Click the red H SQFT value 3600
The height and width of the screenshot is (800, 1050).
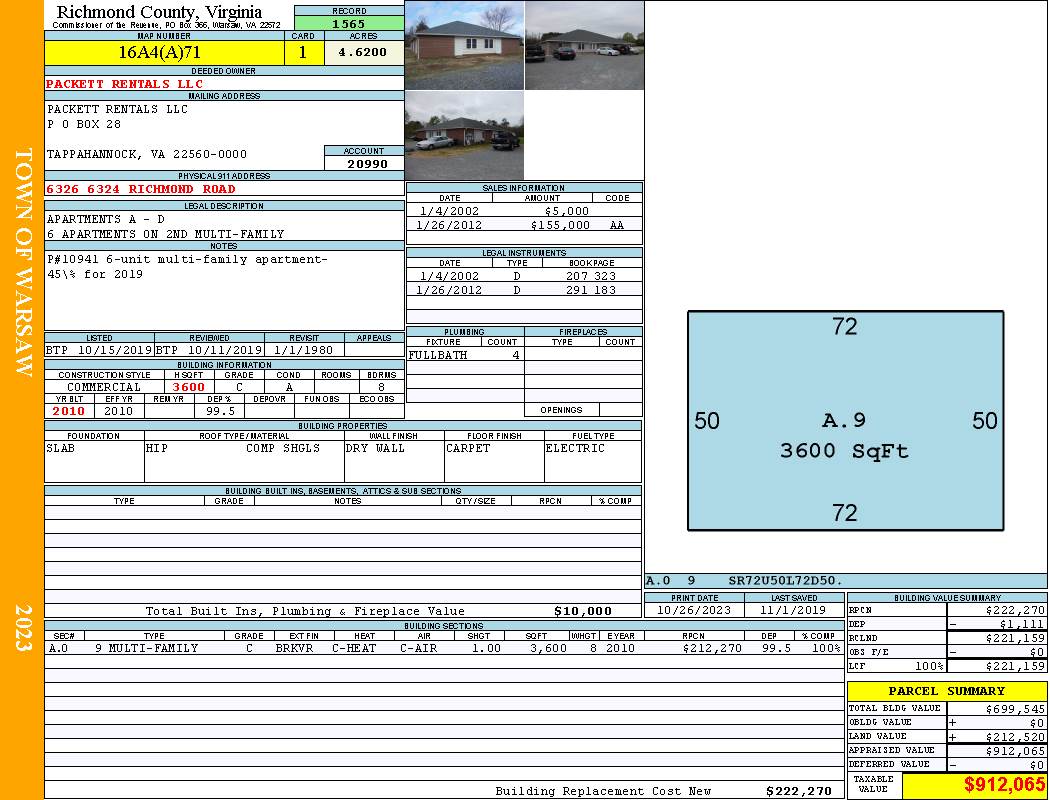pos(188,387)
